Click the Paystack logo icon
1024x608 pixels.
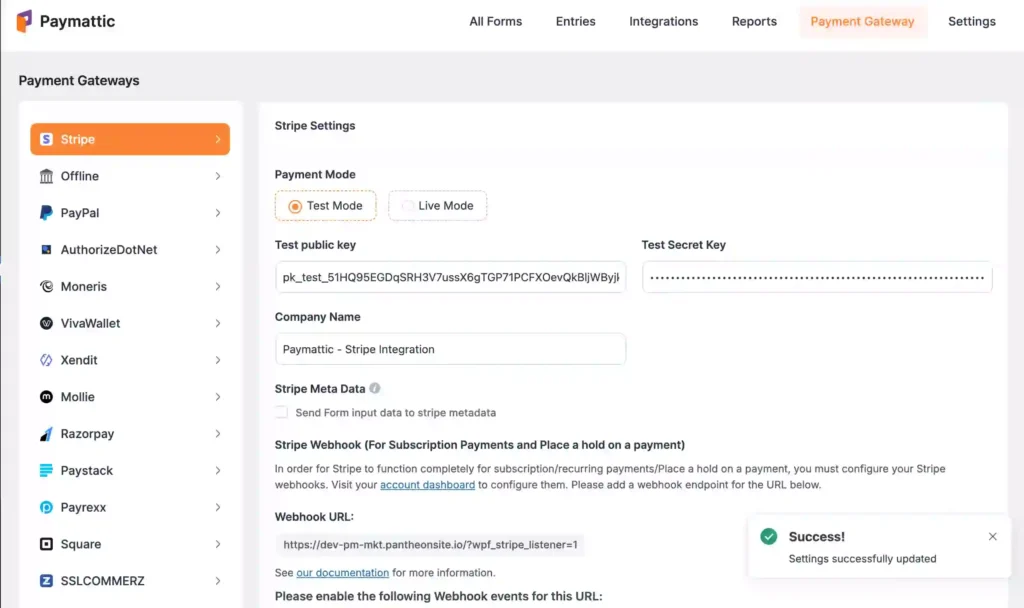click(46, 470)
